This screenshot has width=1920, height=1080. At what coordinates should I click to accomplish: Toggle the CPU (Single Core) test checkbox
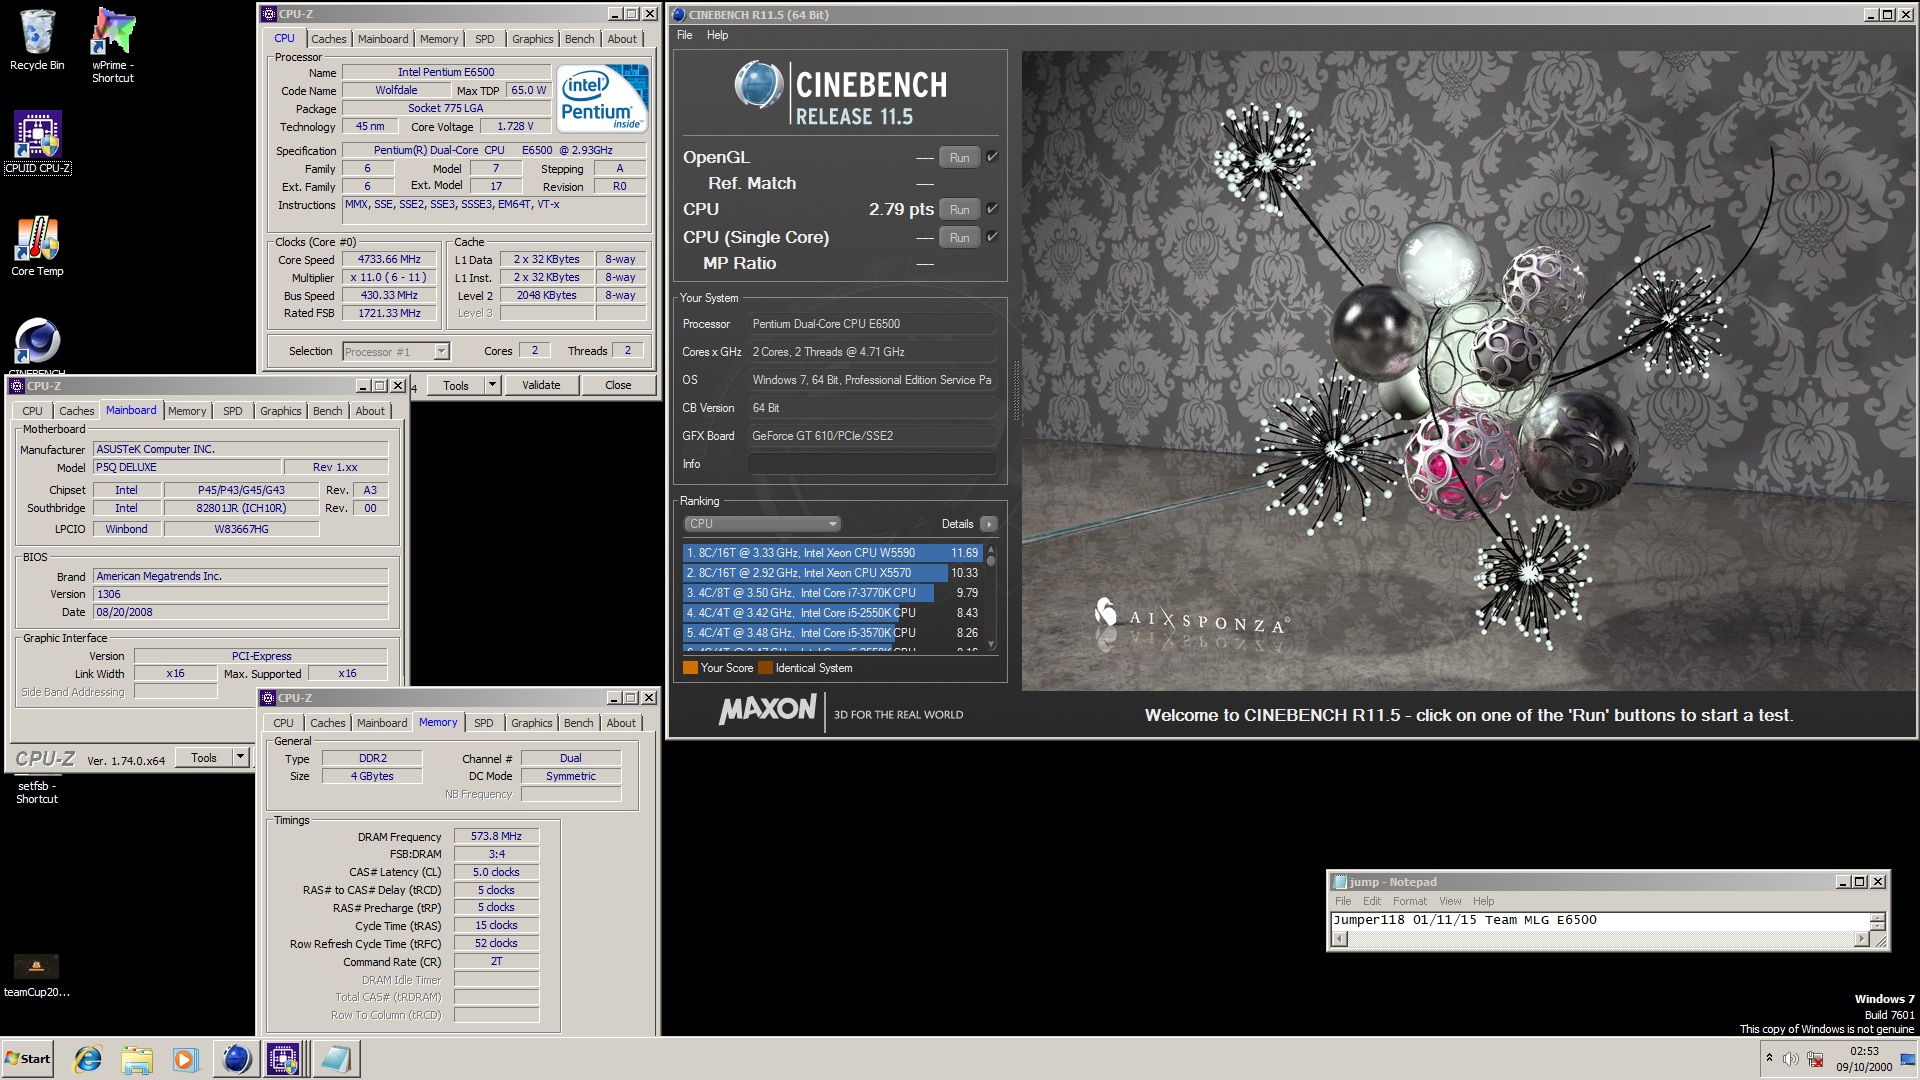click(x=992, y=236)
